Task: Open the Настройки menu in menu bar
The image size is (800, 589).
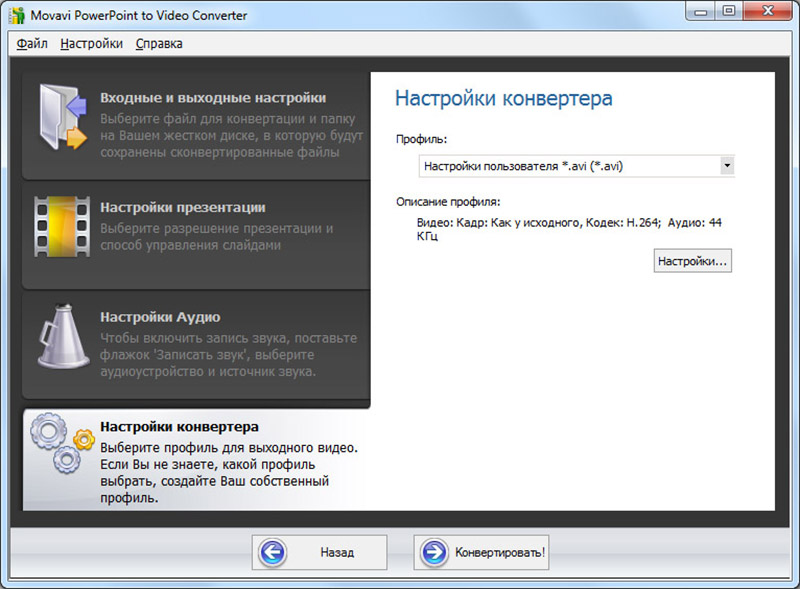Action: tap(91, 44)
